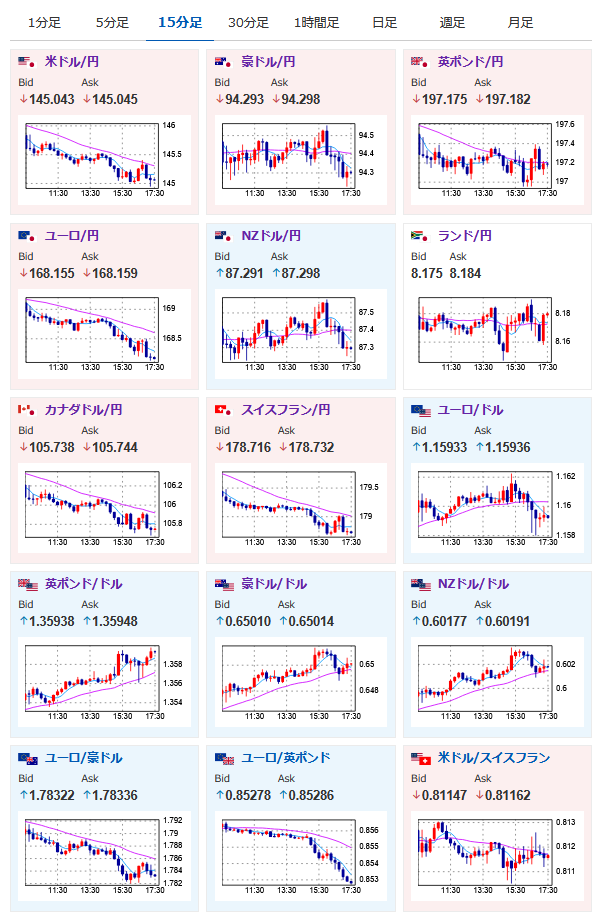Open the ユーロ/円 pair link
The image size is (598, 915).
pos(72,236)
